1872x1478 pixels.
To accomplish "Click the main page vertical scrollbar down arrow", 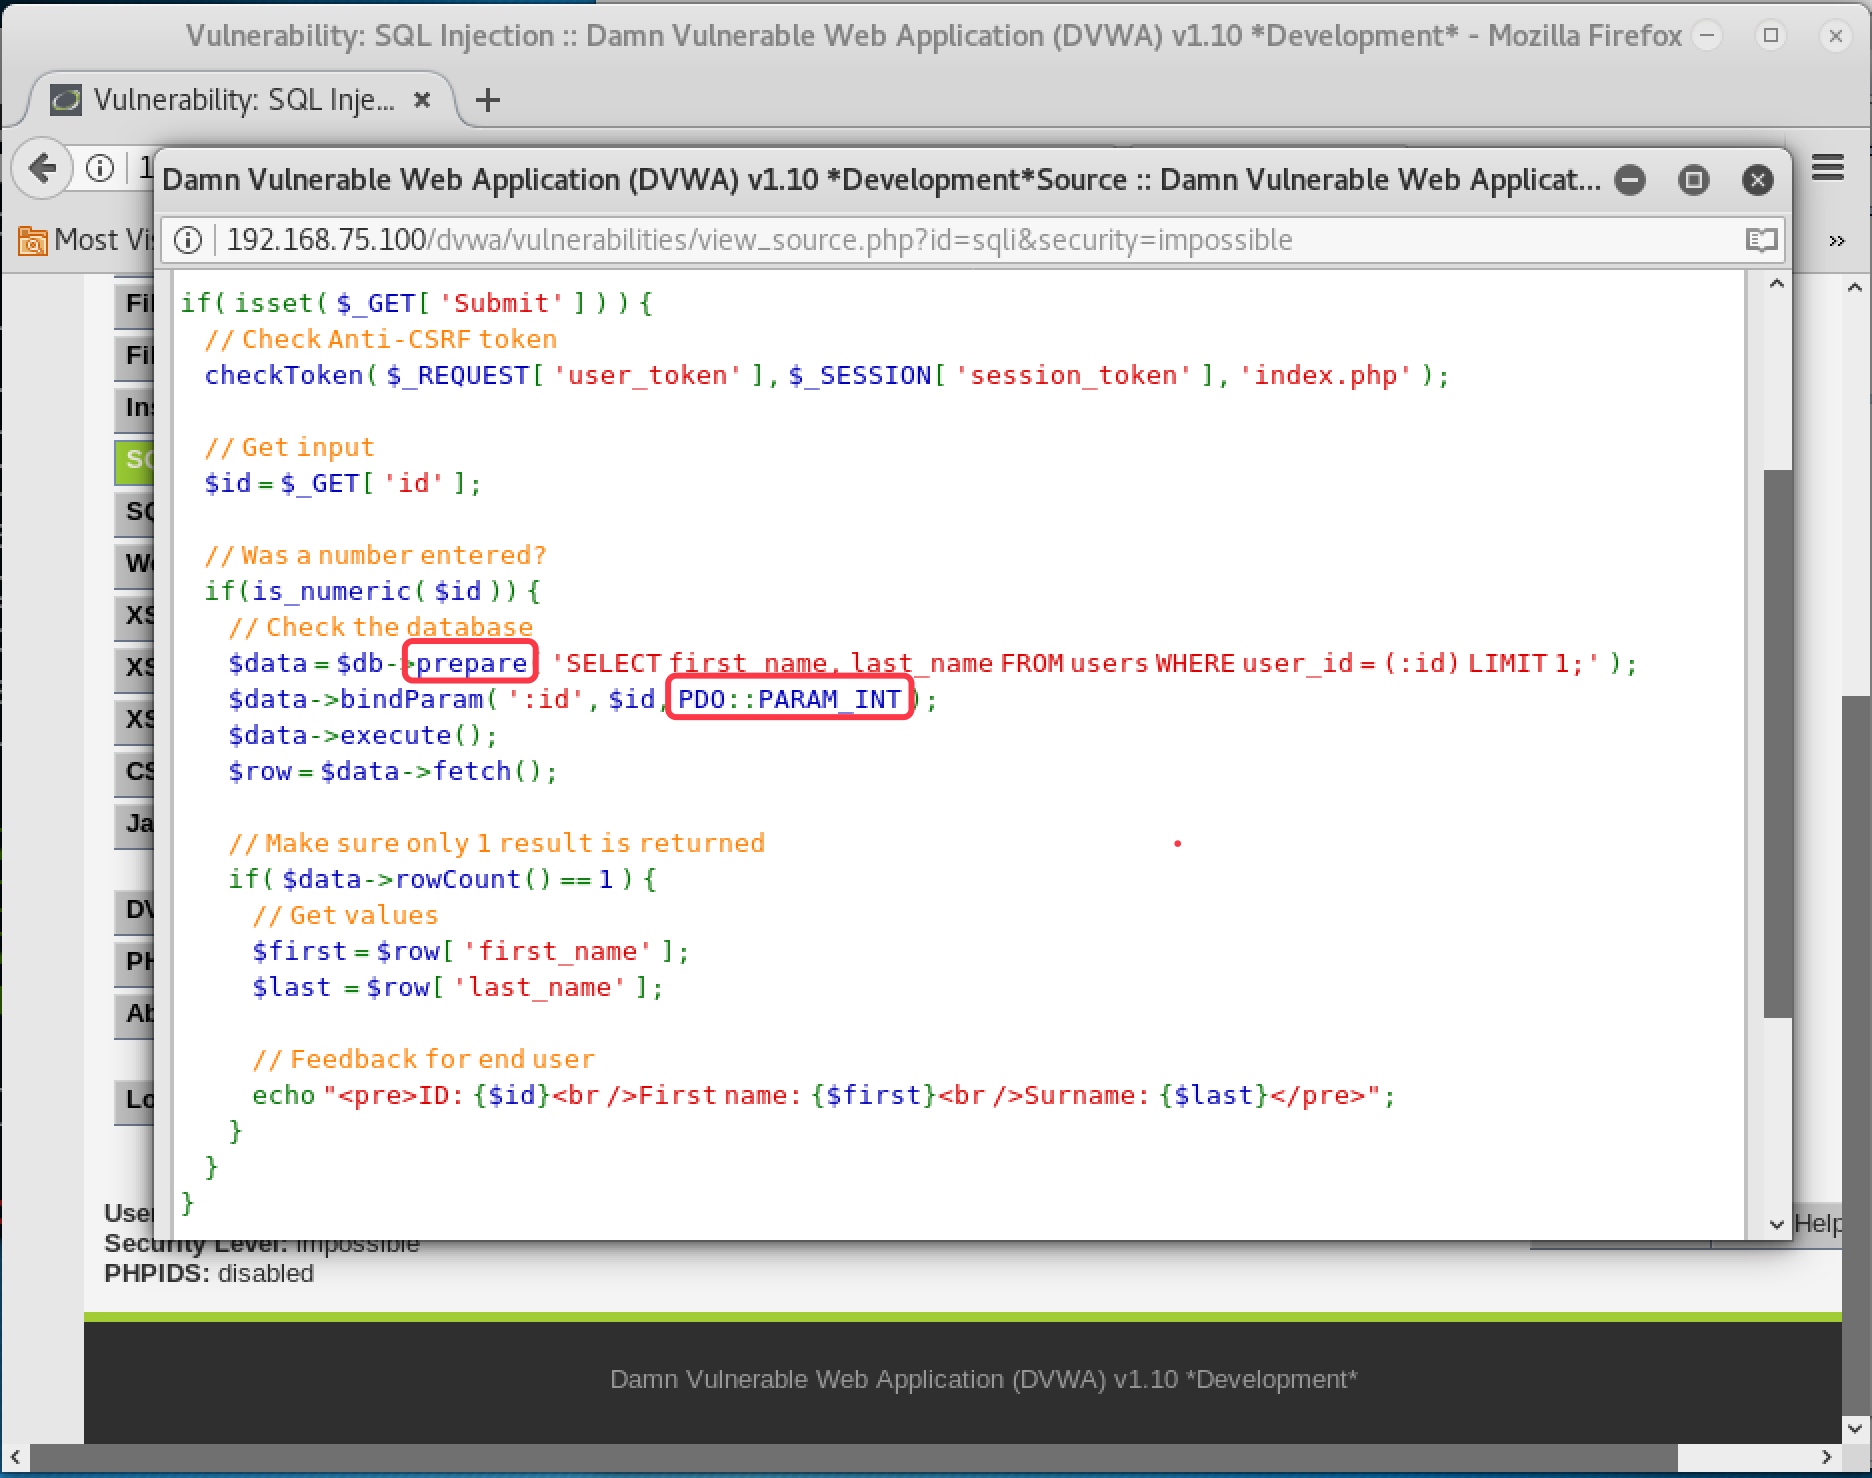I will click(x=1855, y=1429).
